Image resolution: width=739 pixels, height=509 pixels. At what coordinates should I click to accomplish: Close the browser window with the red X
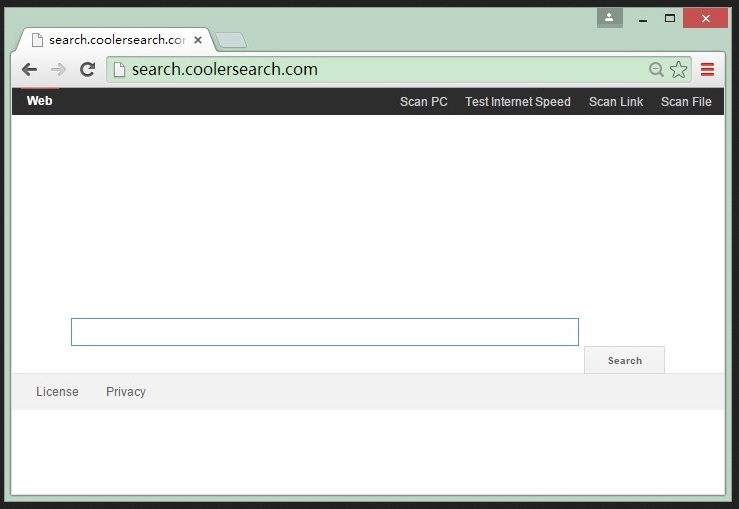pos(706,18)
